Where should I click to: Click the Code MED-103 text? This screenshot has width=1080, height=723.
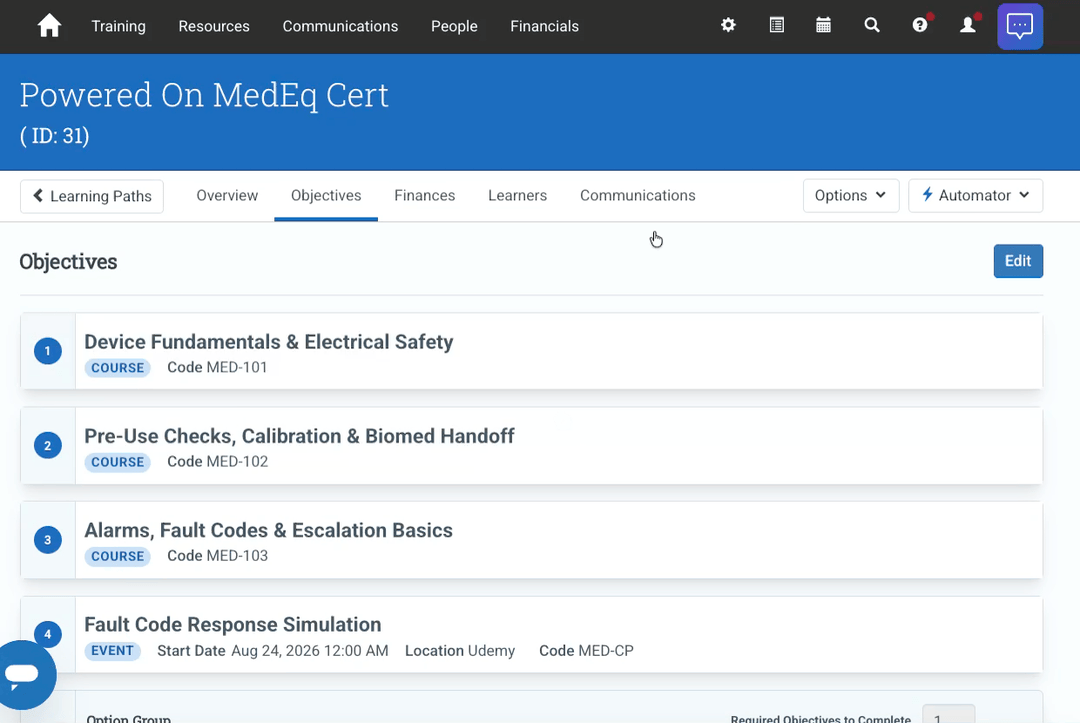(x=218, y=556)
